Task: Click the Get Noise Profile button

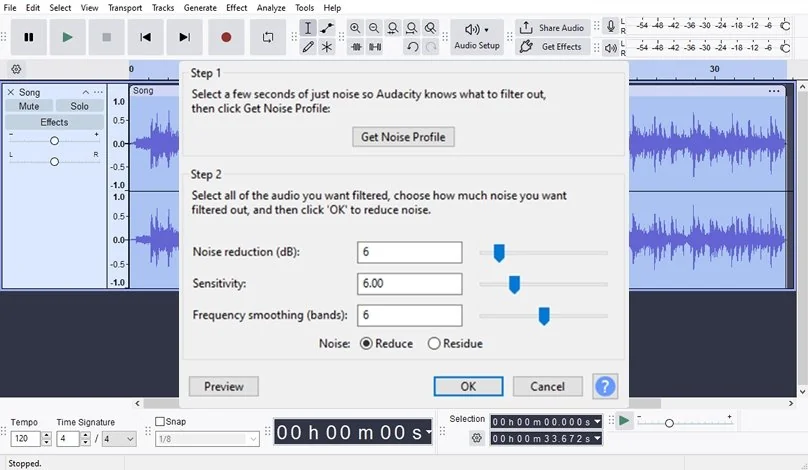Action: [403, 137]
